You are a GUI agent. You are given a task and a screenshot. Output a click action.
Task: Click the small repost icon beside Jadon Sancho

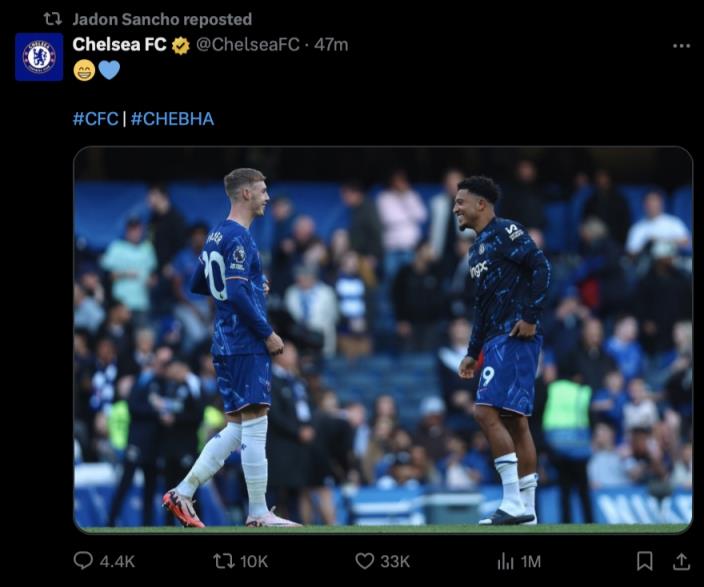click(x=53, y=19)
